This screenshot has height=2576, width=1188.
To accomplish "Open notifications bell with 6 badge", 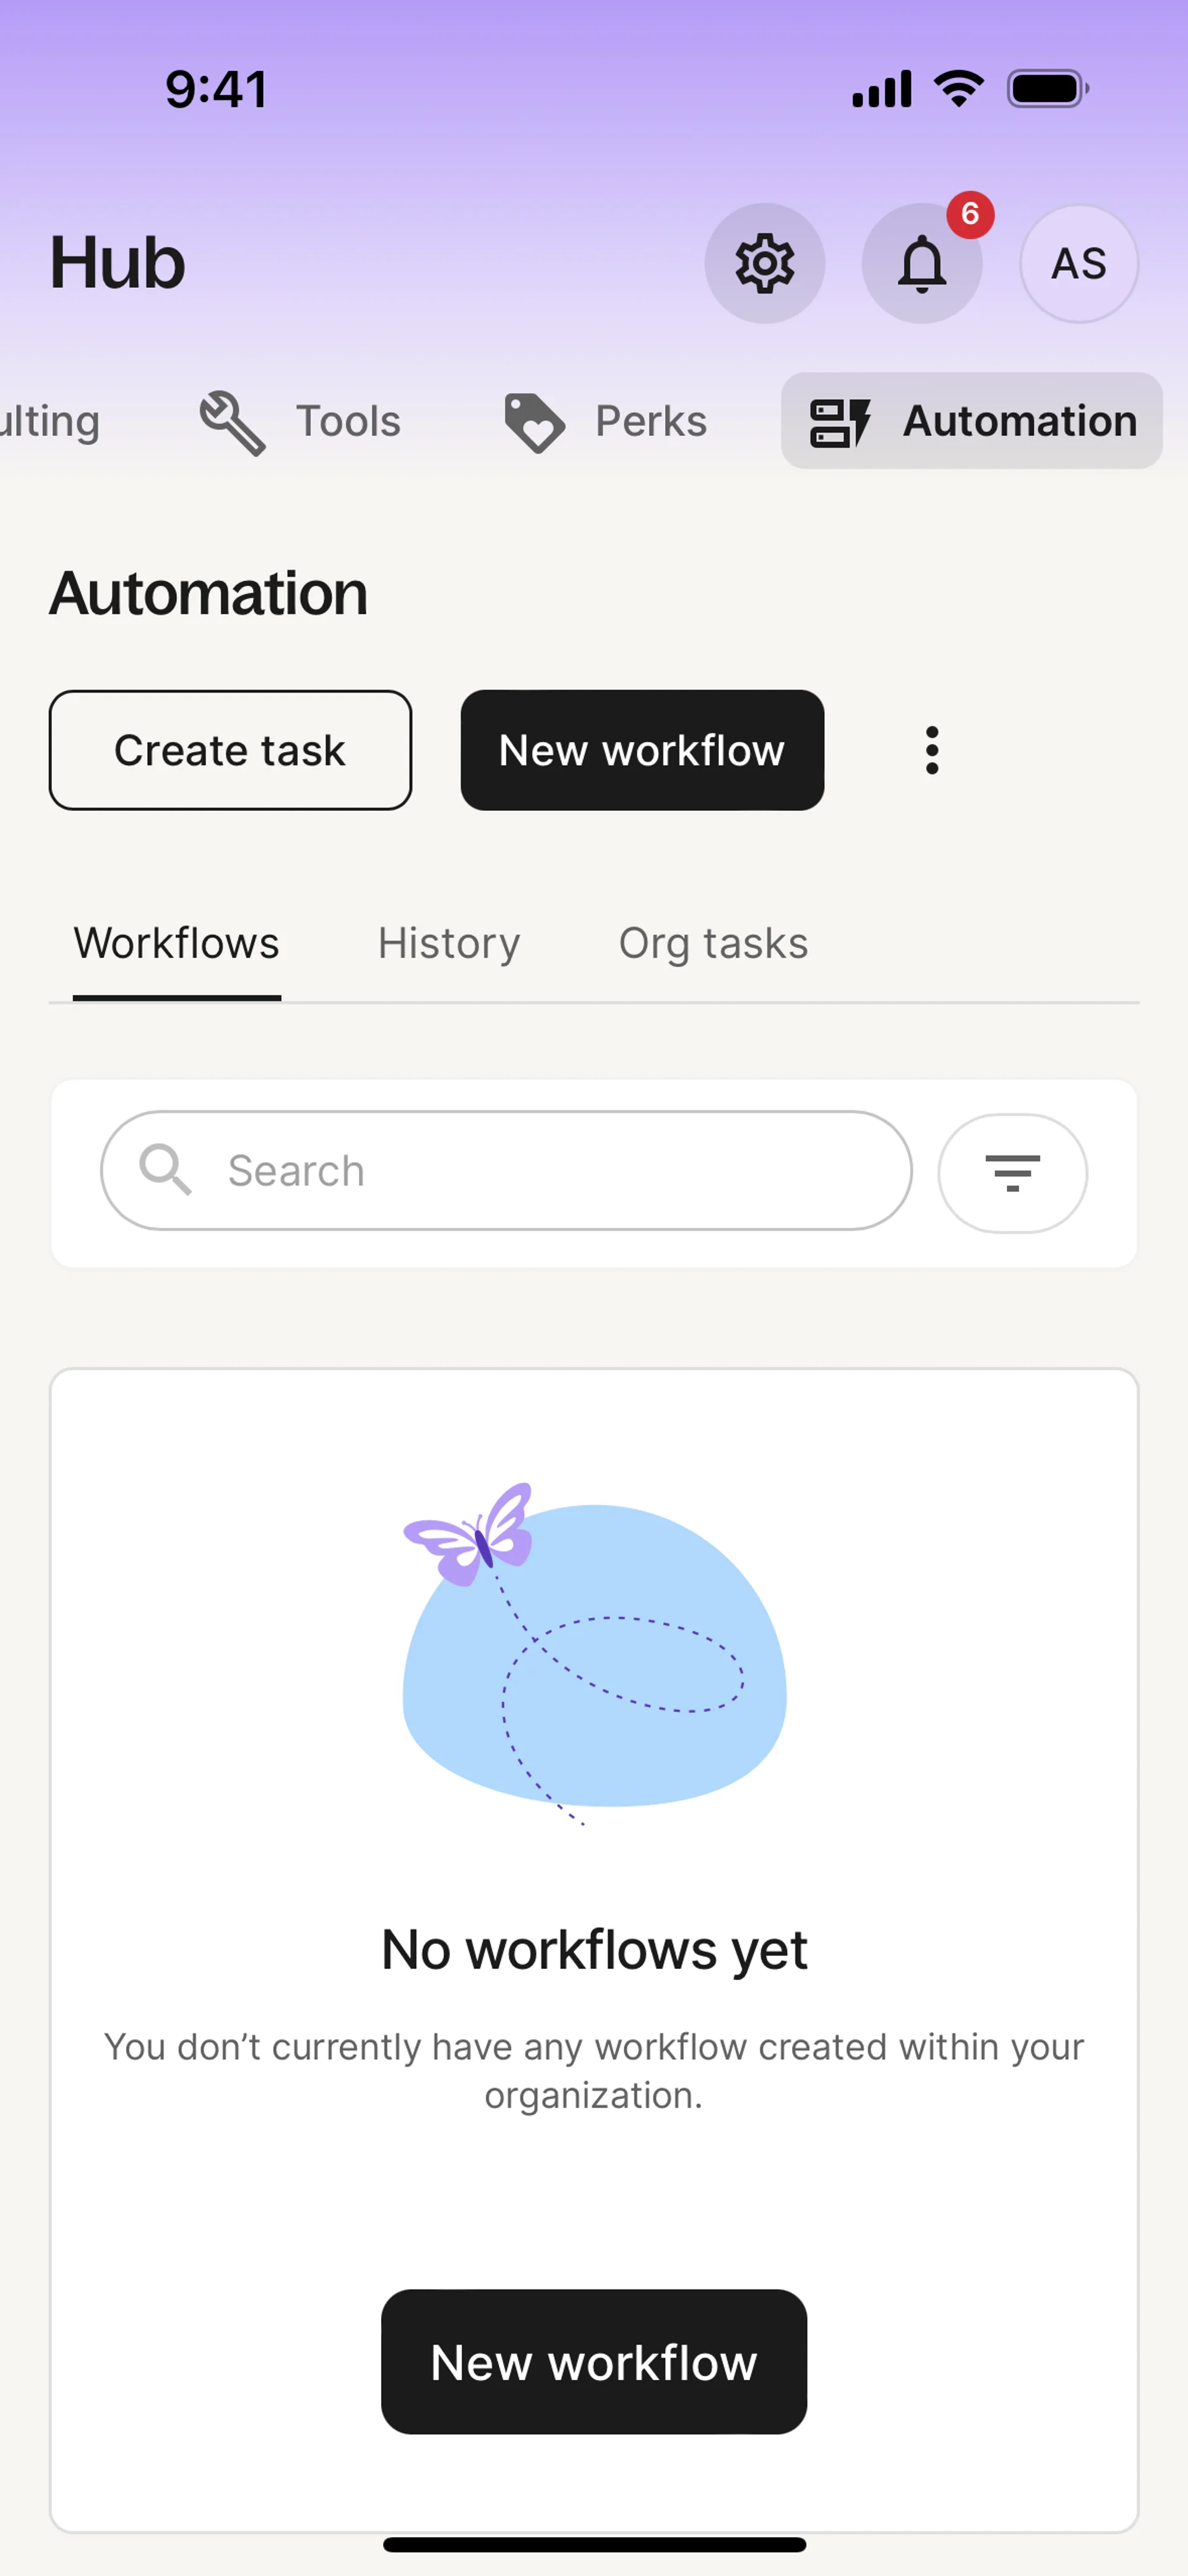I will (x=921, y=263).
